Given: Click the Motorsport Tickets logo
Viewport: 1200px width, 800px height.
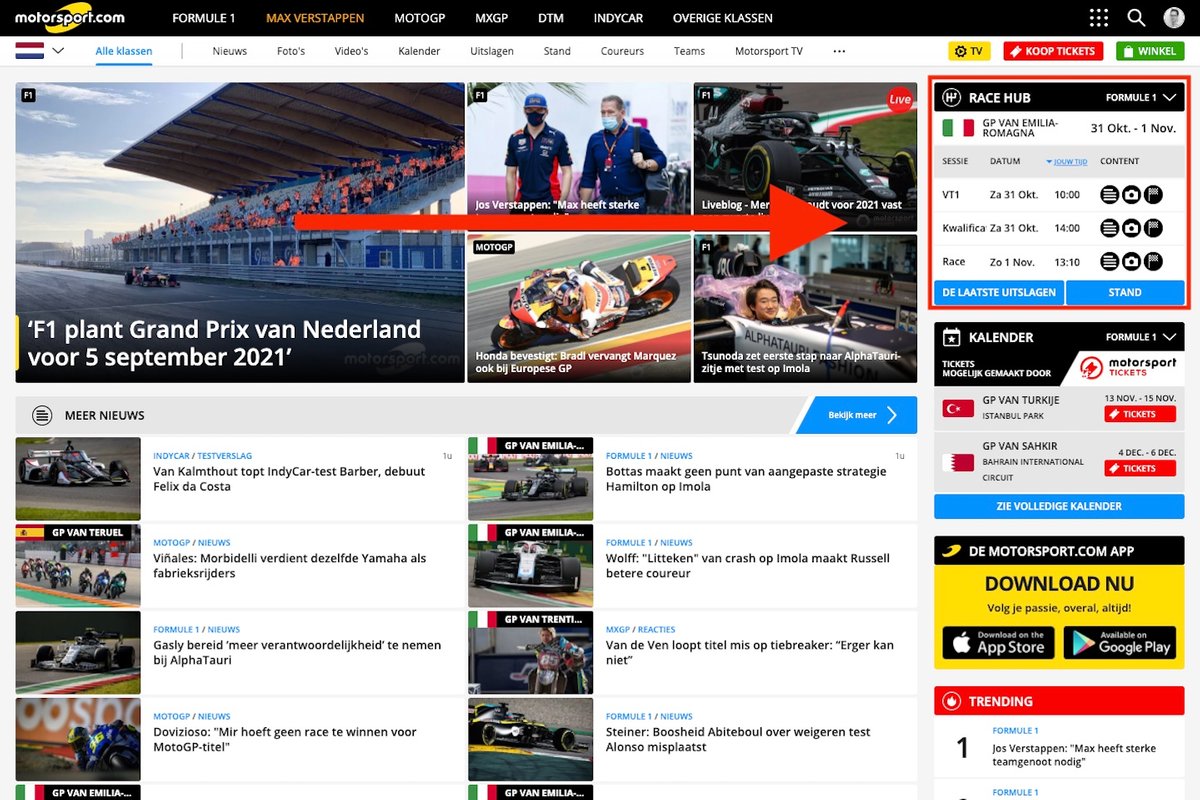Looking at the screenshot, I should click(1130, 367).
